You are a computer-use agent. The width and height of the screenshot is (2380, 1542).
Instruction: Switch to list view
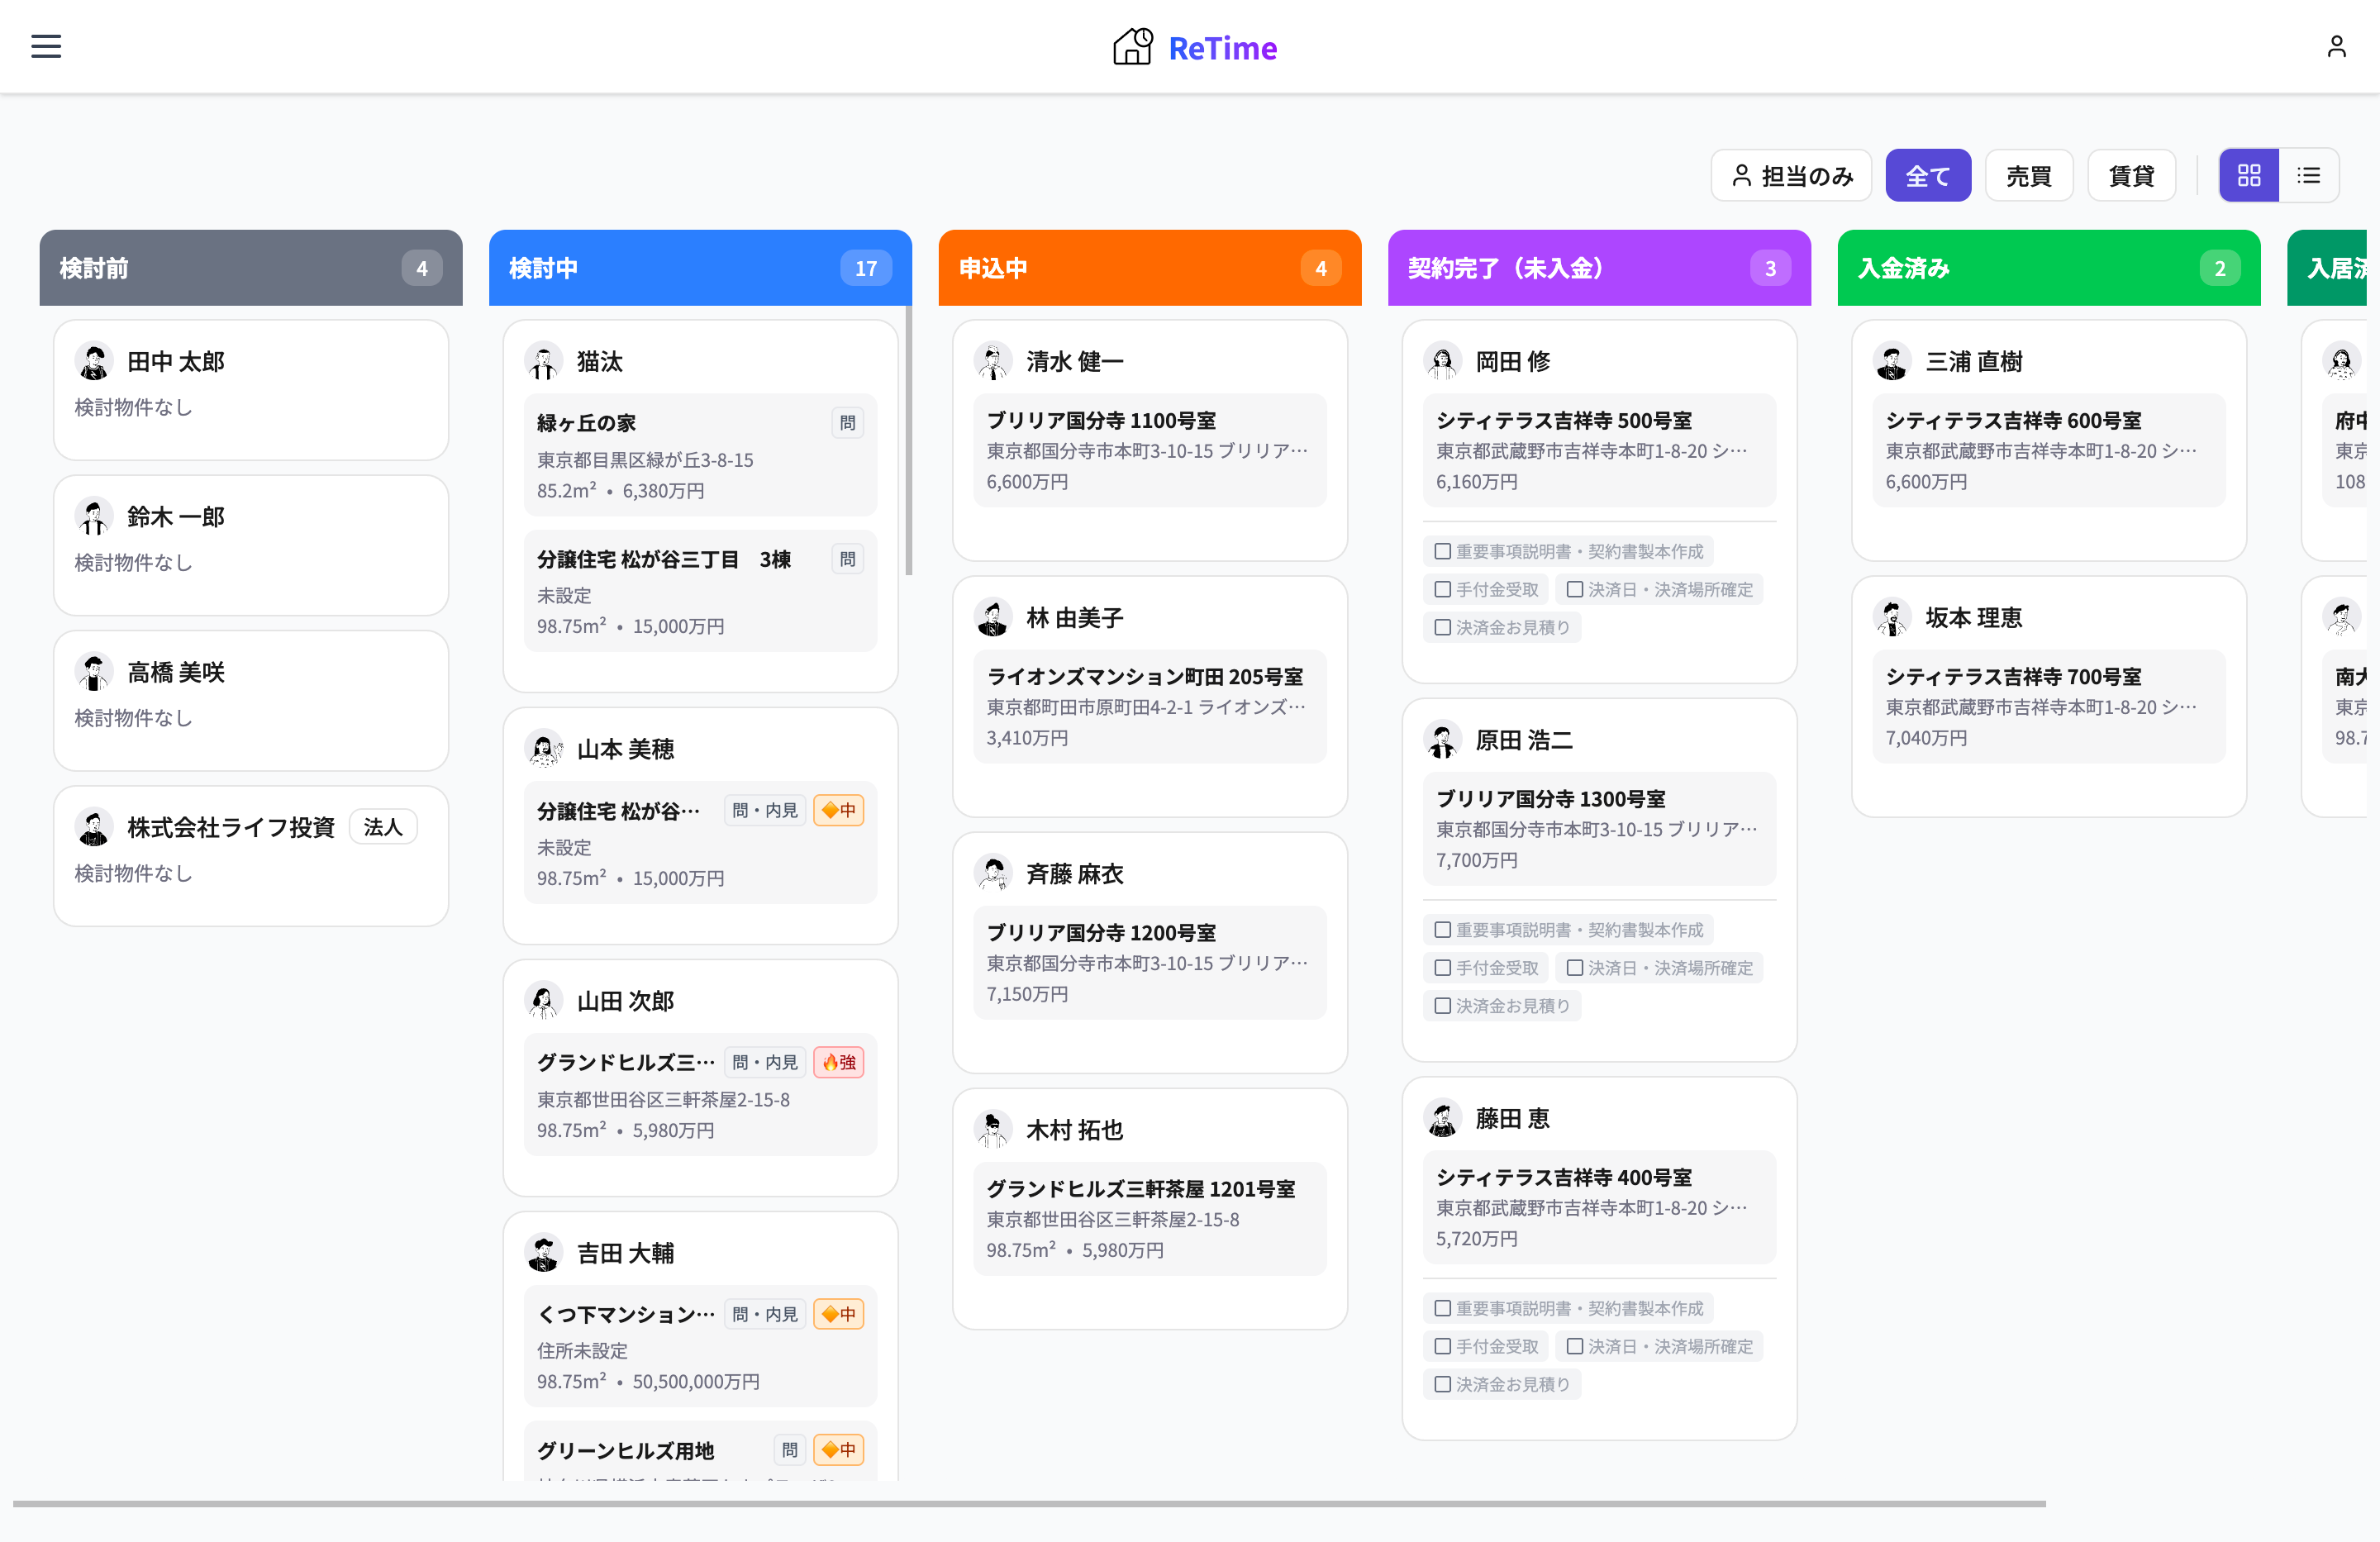[2308, 176]
